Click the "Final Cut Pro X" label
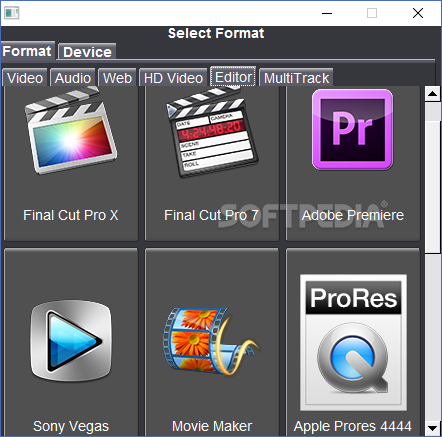This screenshot has width=442, height=437. coord(71,215)
